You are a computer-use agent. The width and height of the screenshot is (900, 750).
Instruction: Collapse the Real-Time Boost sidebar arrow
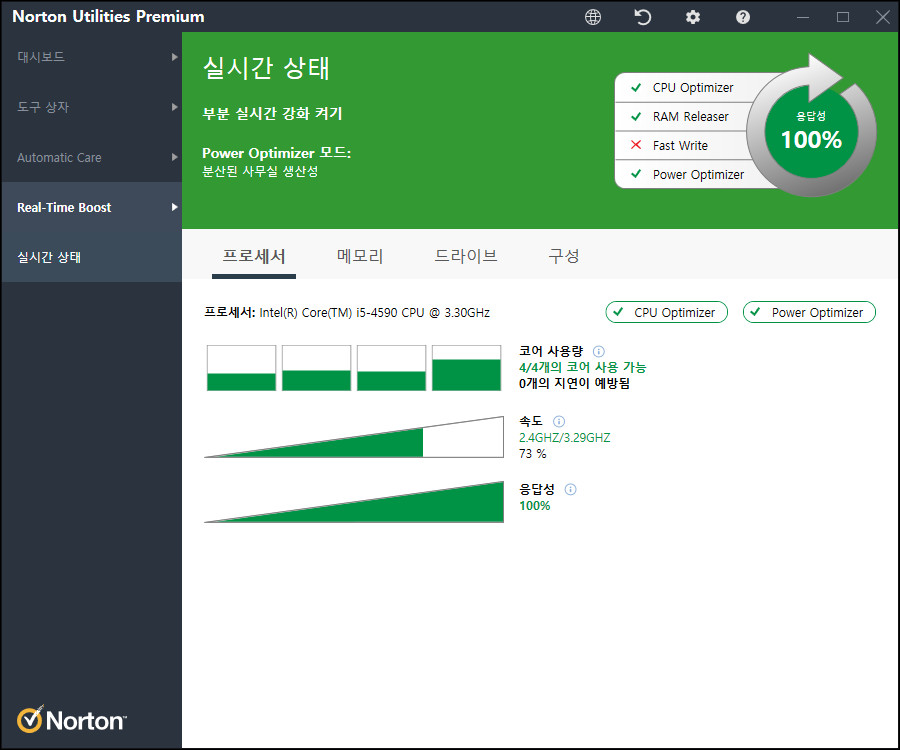click(x=174, y=207)
